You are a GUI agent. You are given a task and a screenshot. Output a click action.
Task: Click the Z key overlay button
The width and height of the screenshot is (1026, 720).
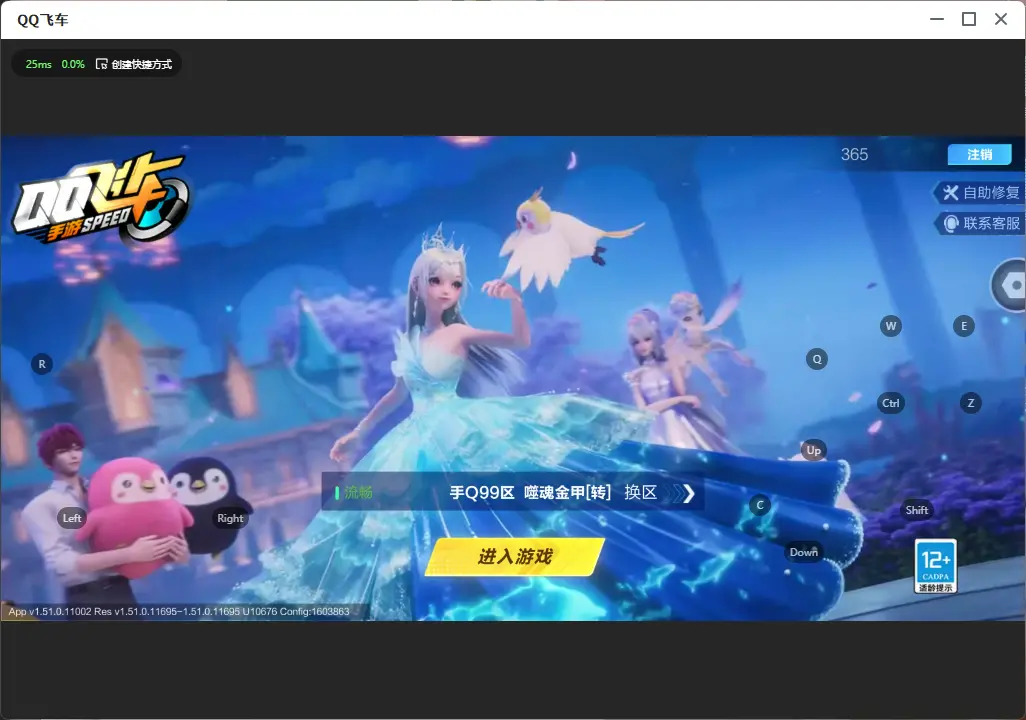click(x=970, y=403)
